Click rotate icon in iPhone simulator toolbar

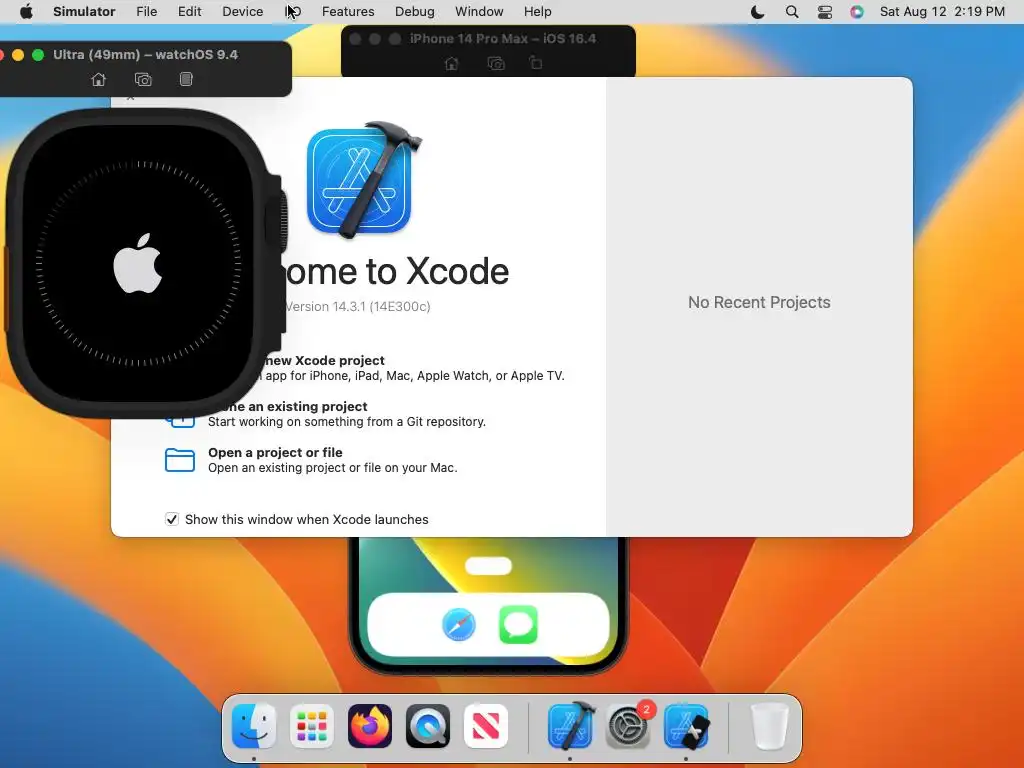(536, 63)
